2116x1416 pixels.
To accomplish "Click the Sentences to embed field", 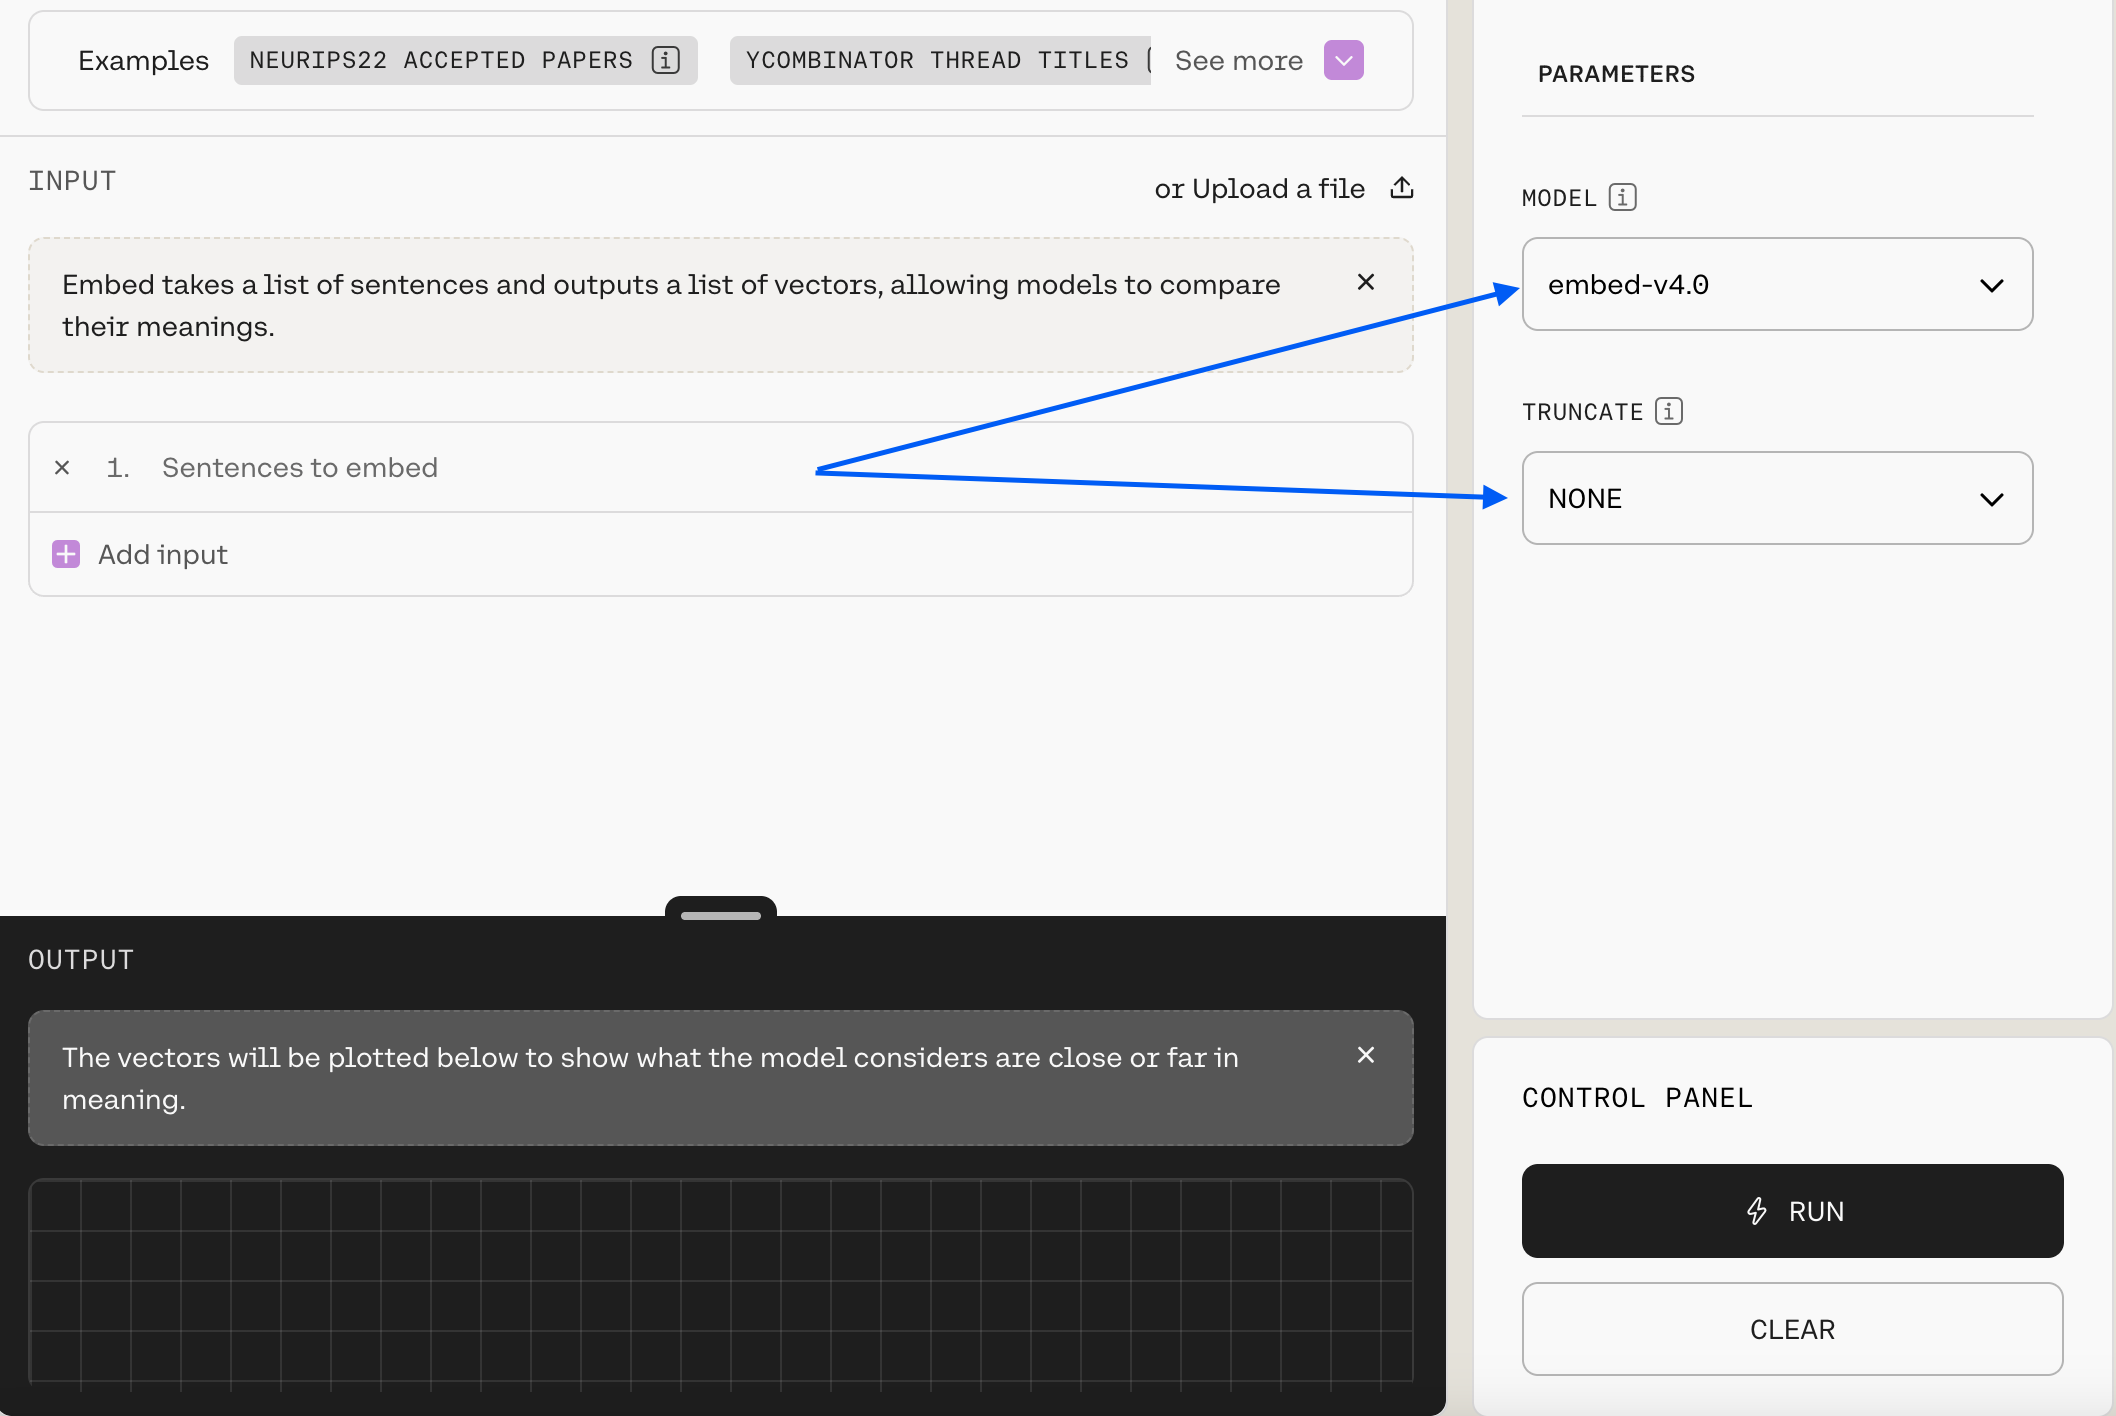I will (300, 468).
